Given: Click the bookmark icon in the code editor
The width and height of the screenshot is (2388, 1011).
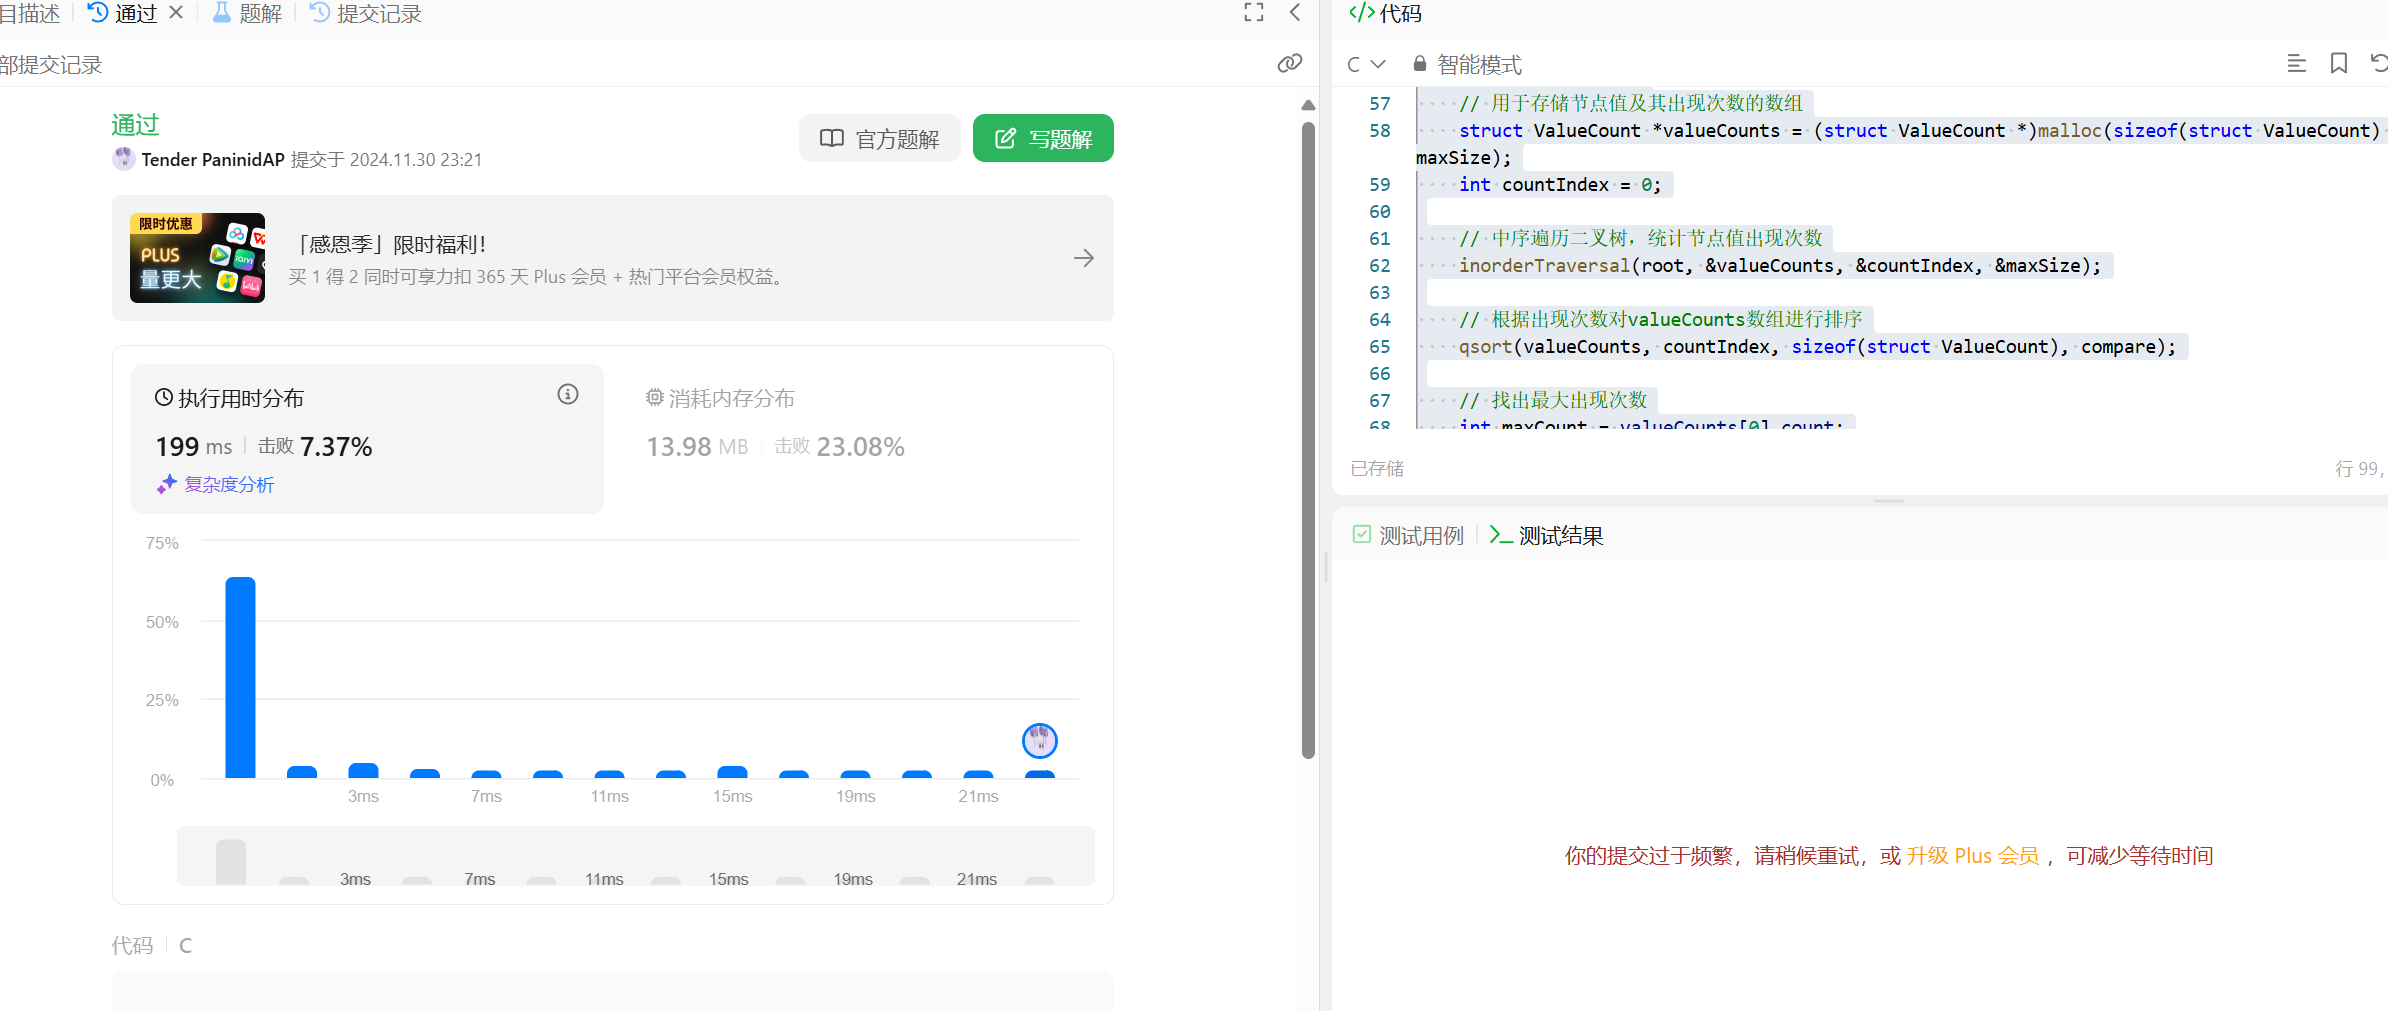Looking at the screenshot, I should click(2338, 64).
